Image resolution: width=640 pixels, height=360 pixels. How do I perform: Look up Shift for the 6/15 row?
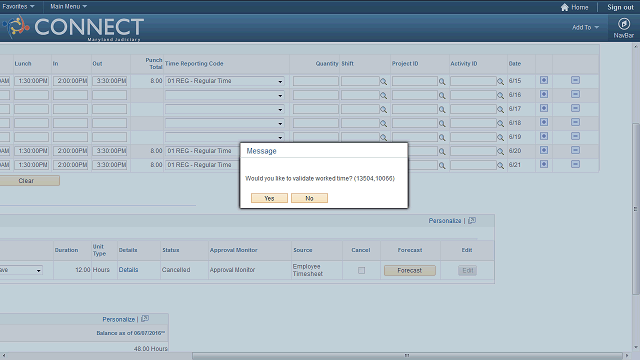(383, 82)
